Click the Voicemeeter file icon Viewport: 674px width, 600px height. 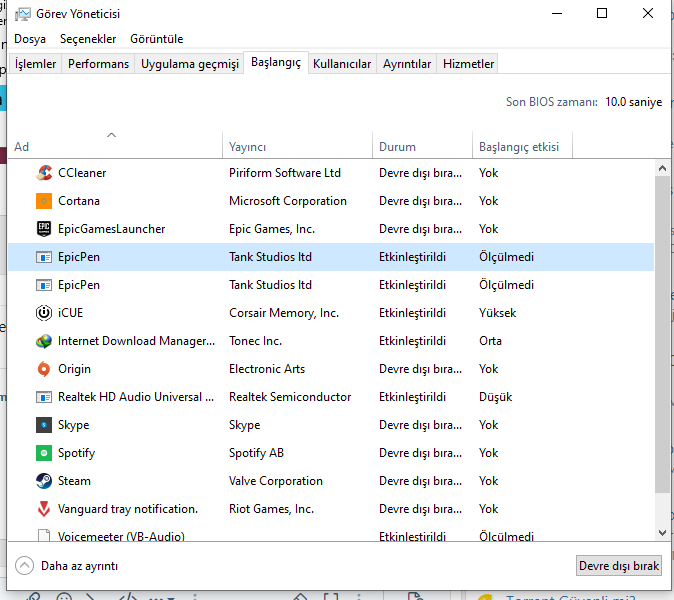tap(44, 536)
